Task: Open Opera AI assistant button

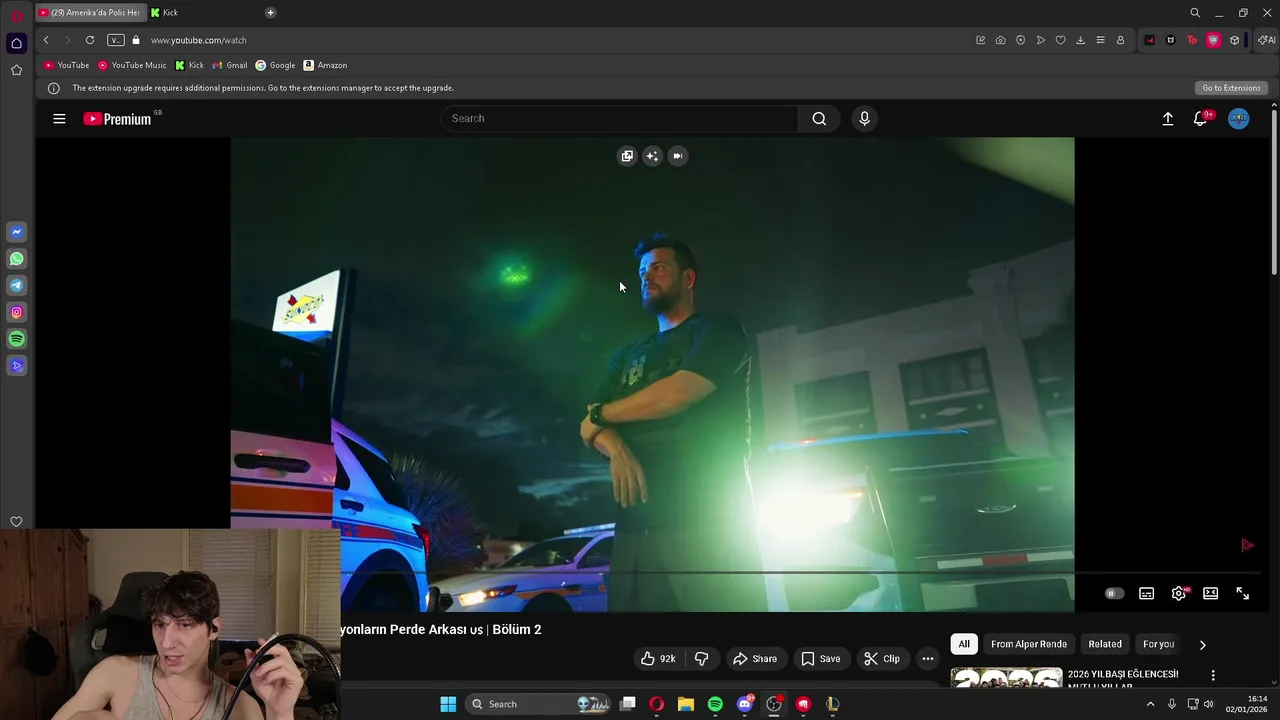Action: click(1266, 40)
